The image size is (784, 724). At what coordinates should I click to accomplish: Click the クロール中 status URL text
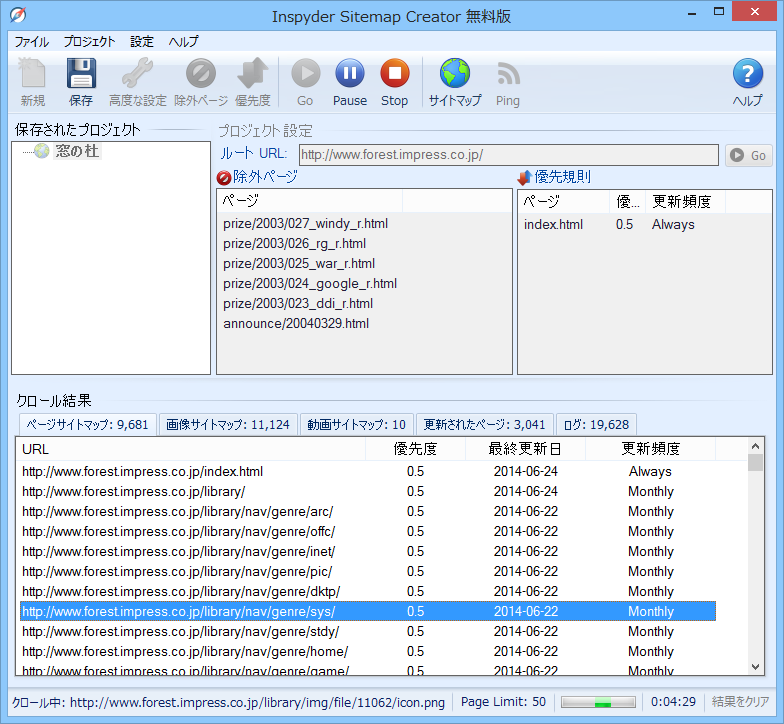click(228, 702)
